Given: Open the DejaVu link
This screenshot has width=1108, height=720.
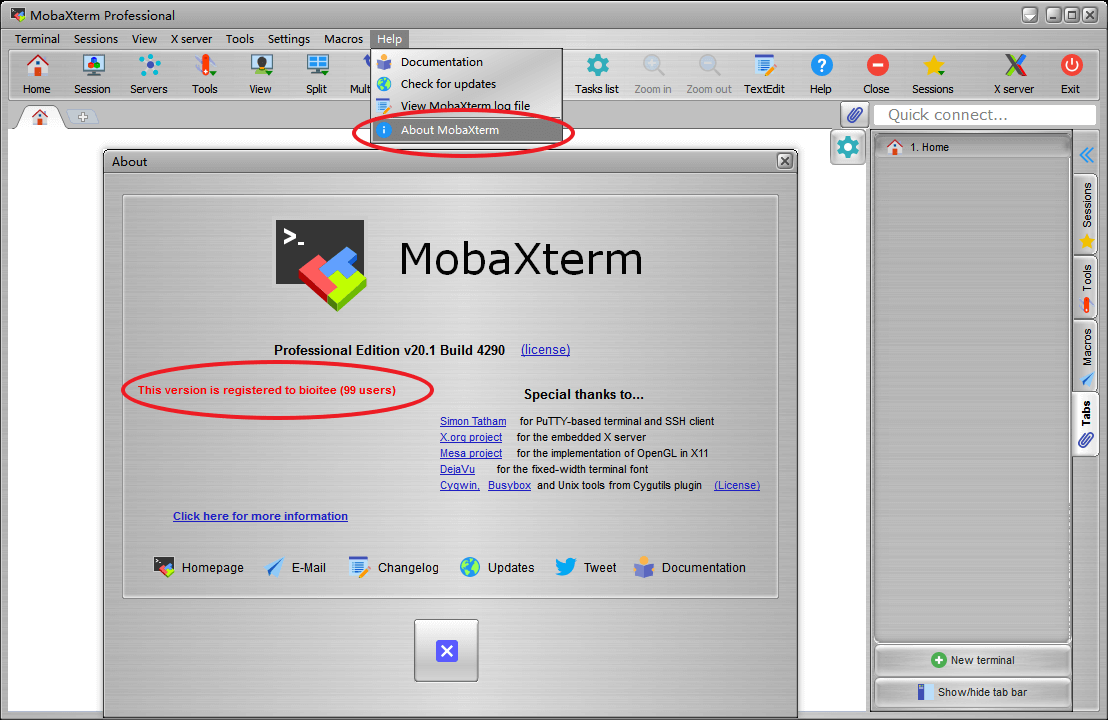Looking at the screenshot, I should (x=457, y=469).
